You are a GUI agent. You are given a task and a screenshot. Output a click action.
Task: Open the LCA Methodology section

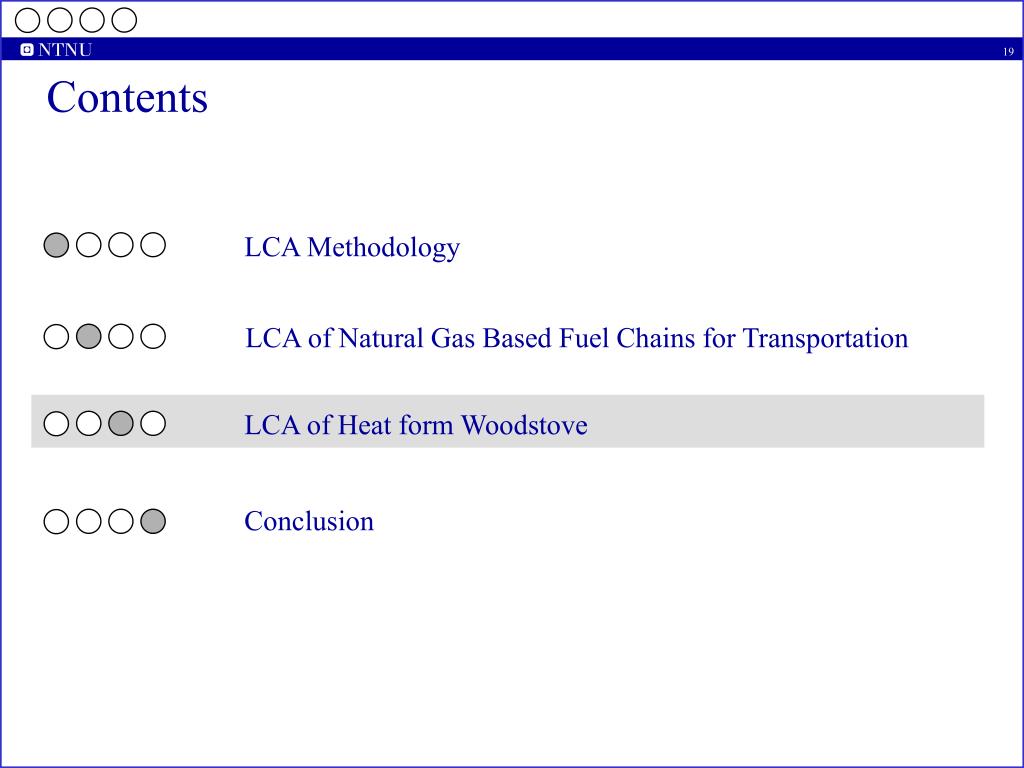(x=352, y=248)
